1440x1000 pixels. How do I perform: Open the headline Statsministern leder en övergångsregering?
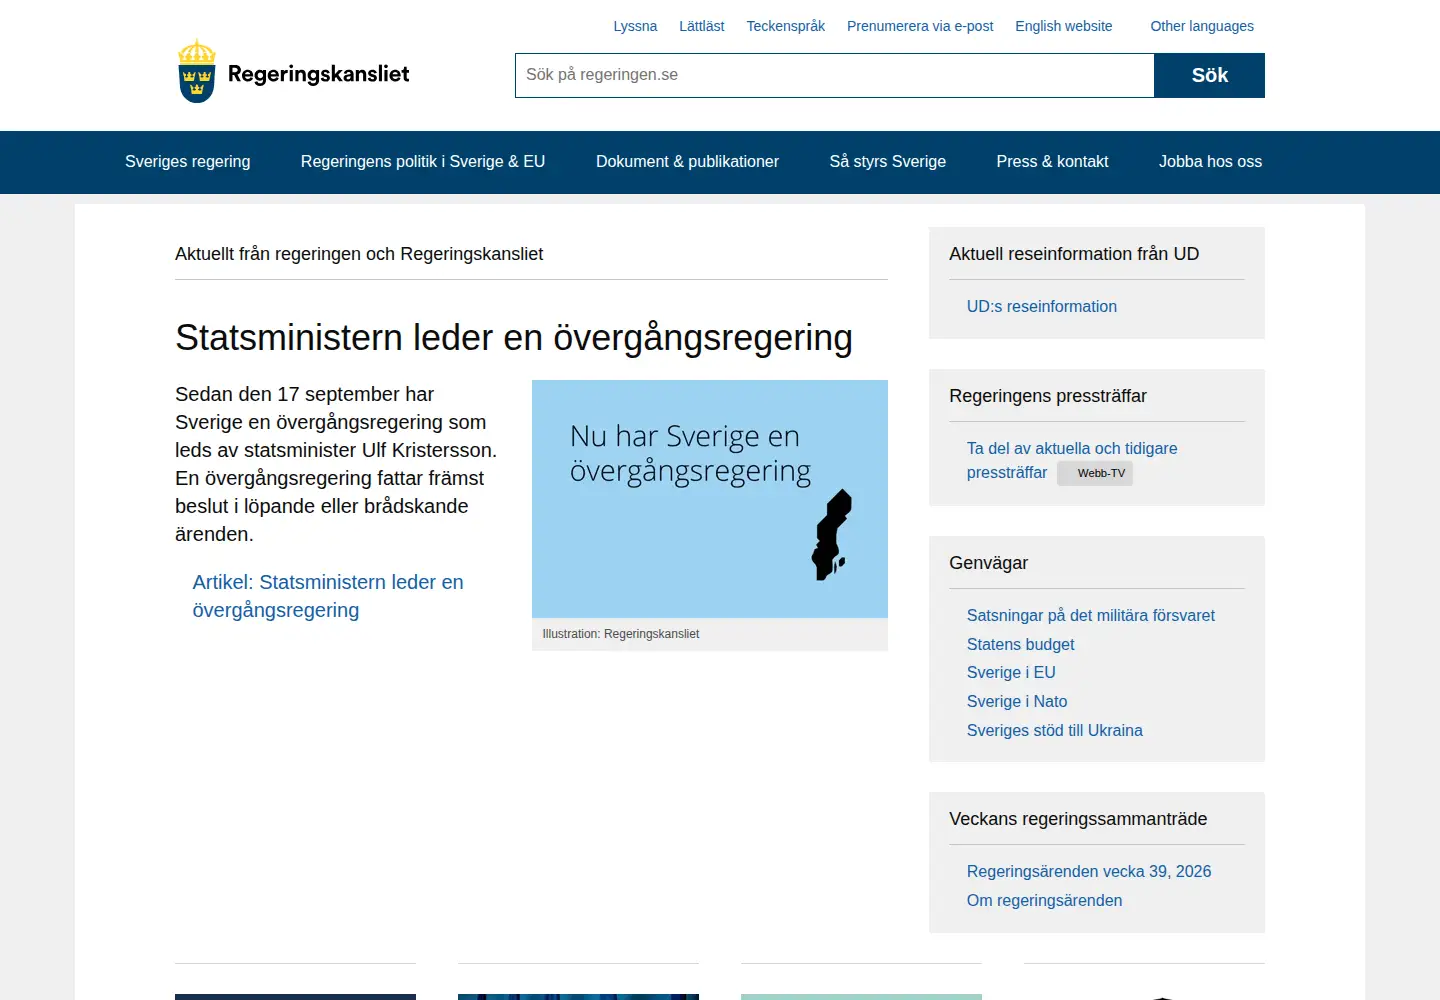[514, 338]
